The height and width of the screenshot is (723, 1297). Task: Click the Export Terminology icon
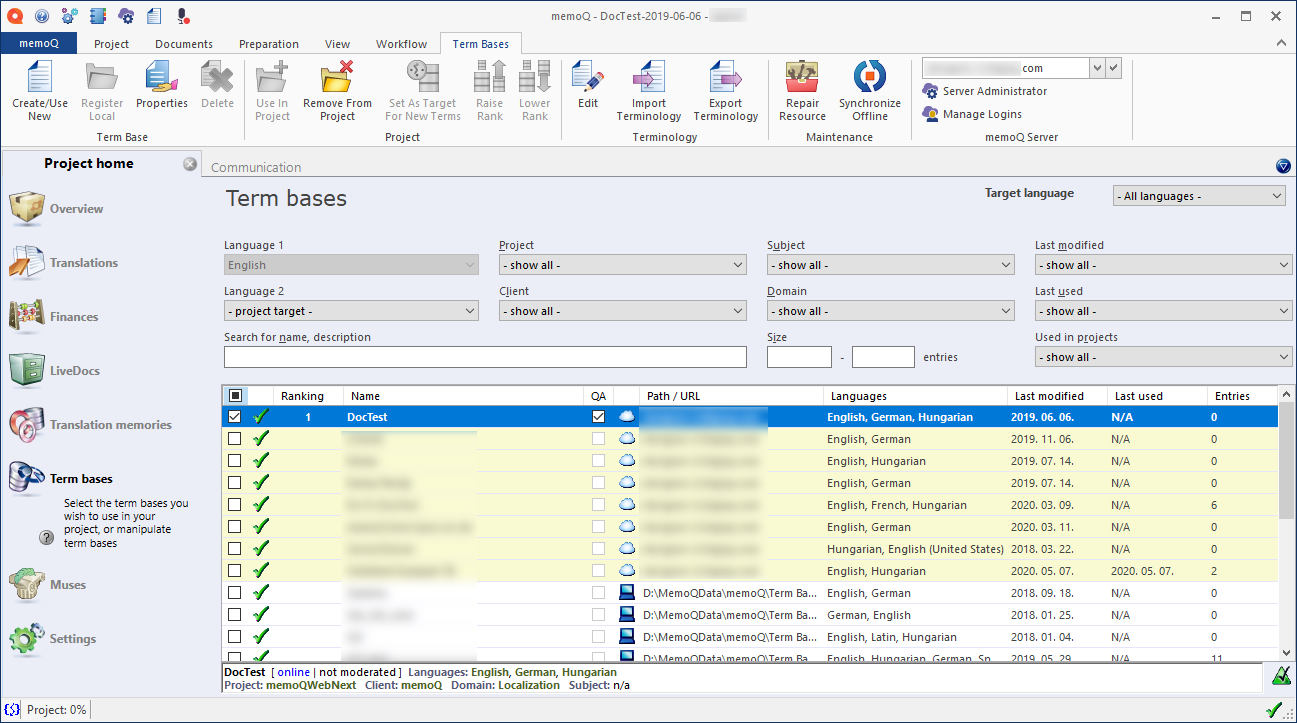pyautogui.click(x=725, y=79)
